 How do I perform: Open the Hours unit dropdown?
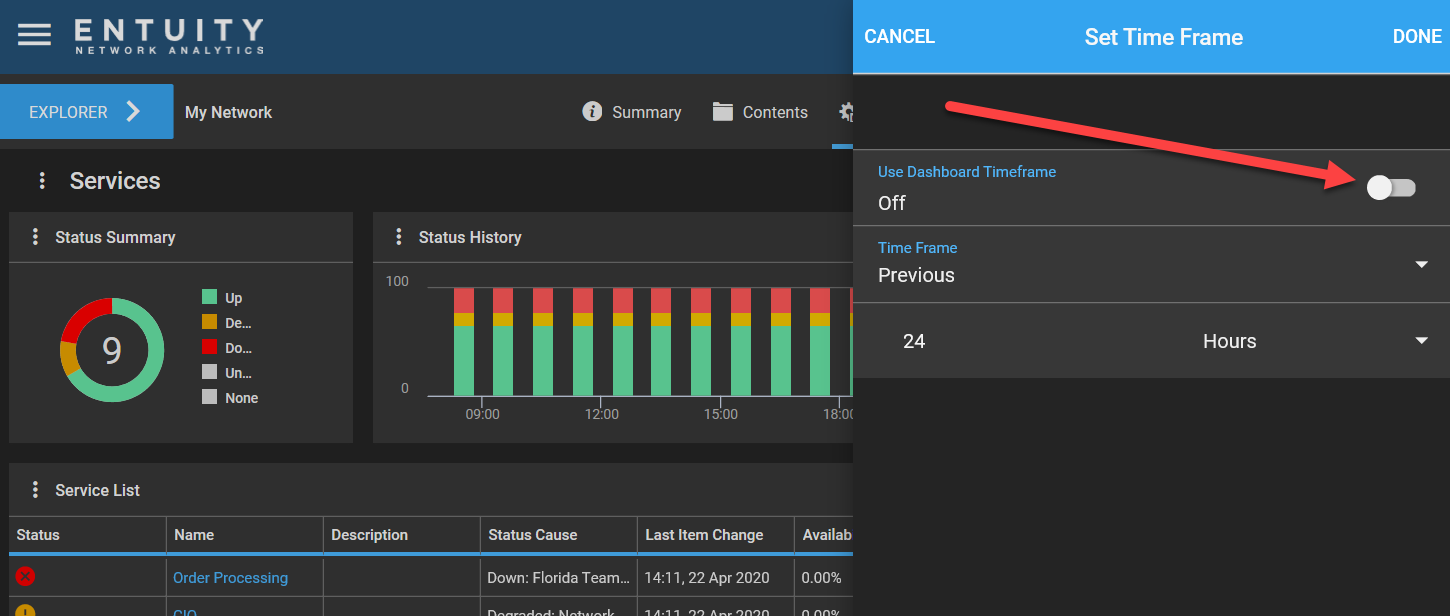point(1421,340)
